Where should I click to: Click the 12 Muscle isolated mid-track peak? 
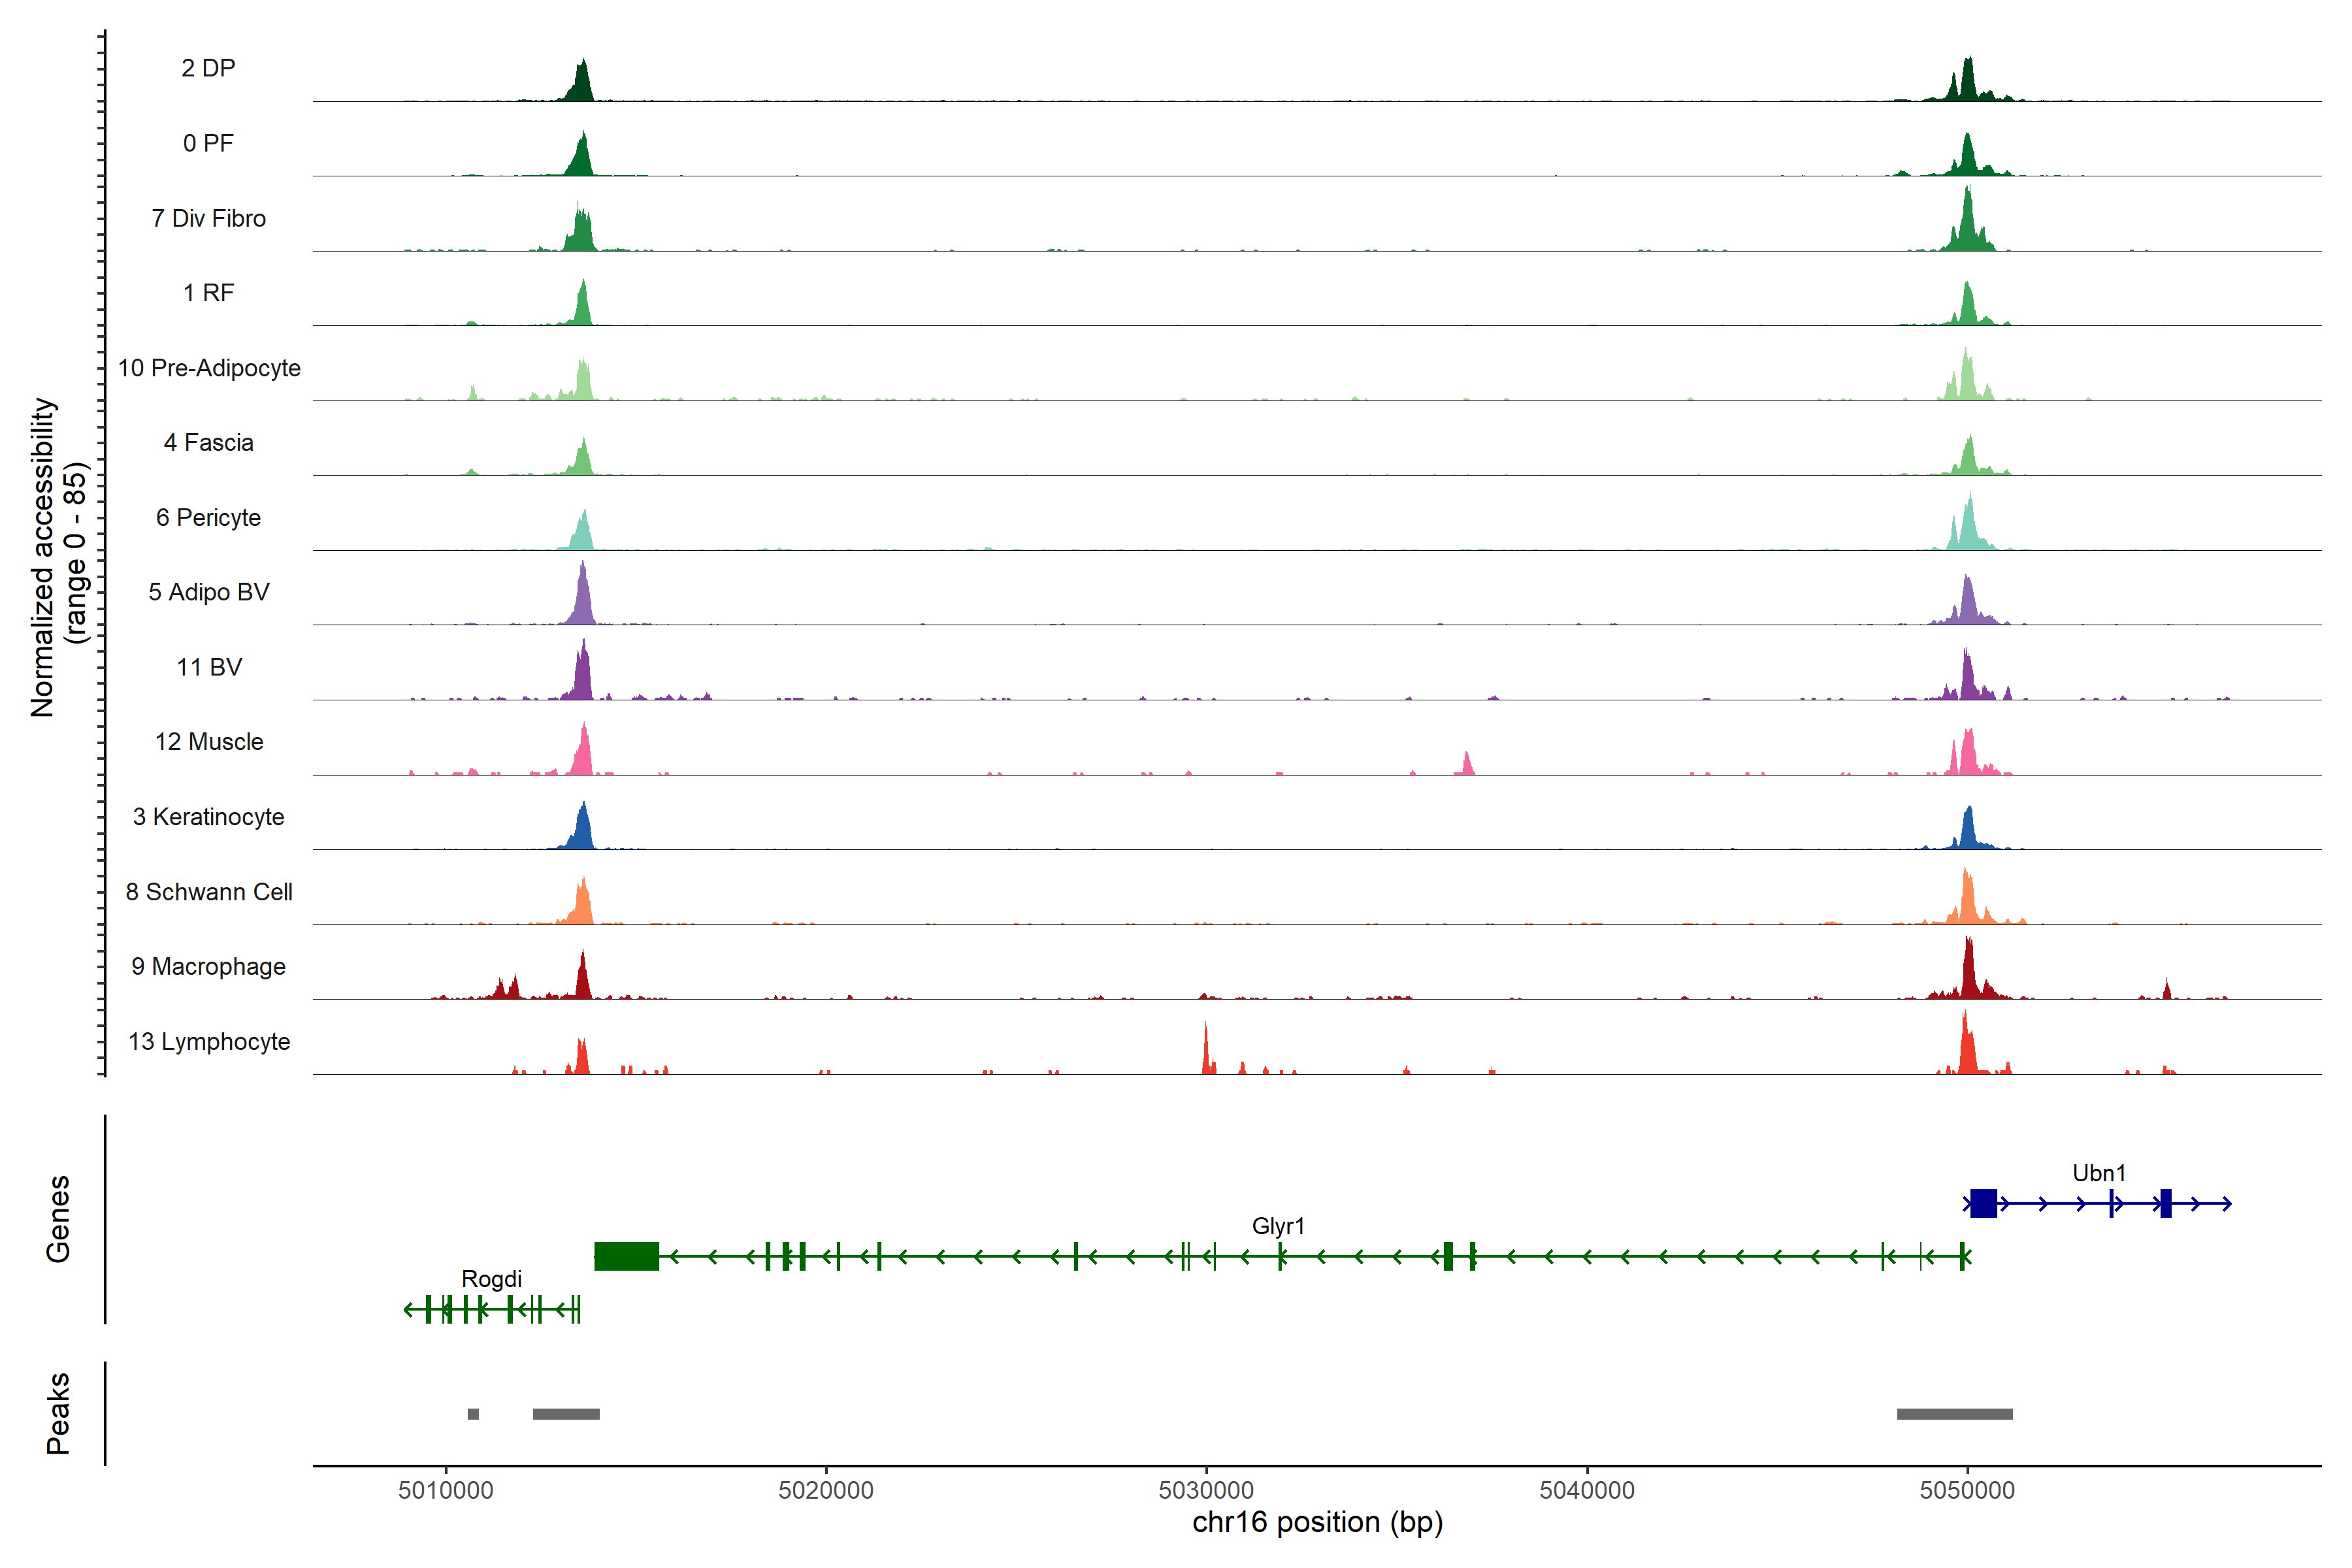coord(1467,765)
